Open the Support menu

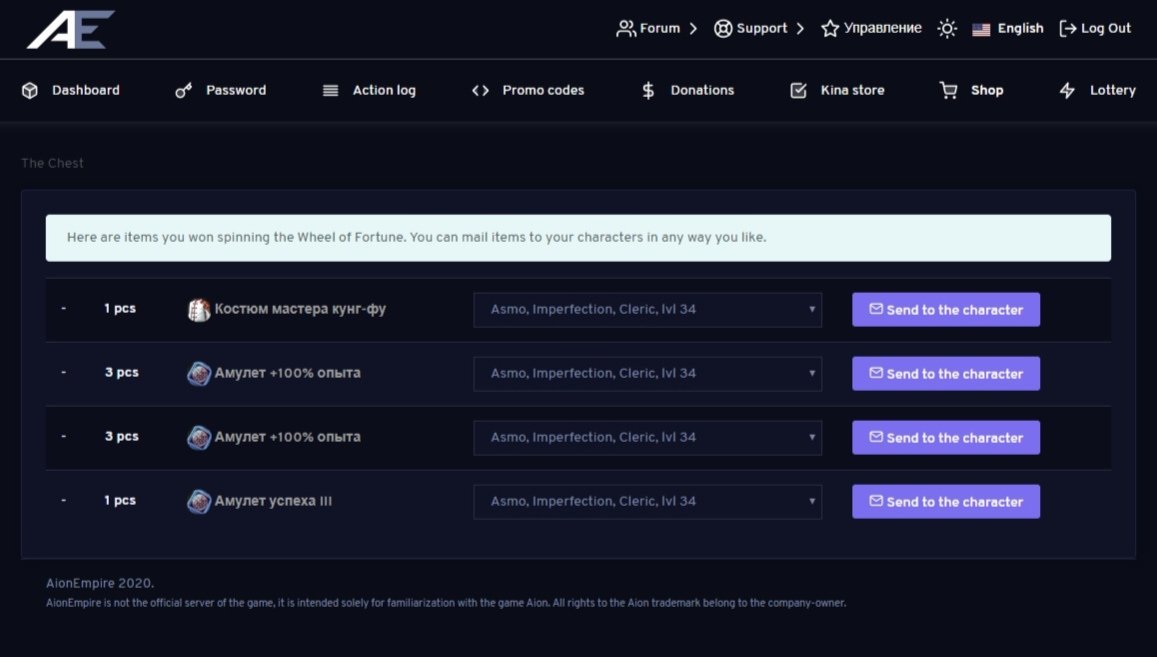(x=759, y=29)
